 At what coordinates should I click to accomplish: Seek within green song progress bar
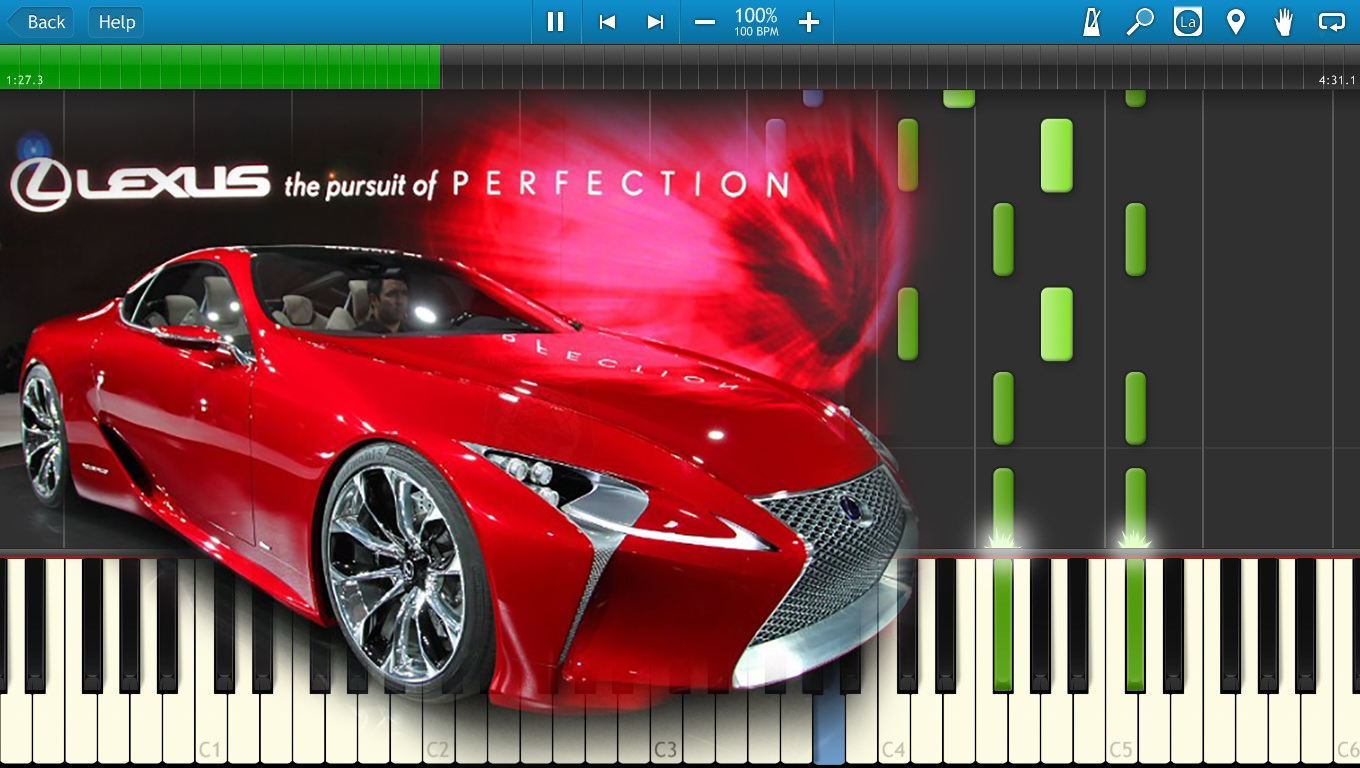pyautogui.click(x=220, y=66)
